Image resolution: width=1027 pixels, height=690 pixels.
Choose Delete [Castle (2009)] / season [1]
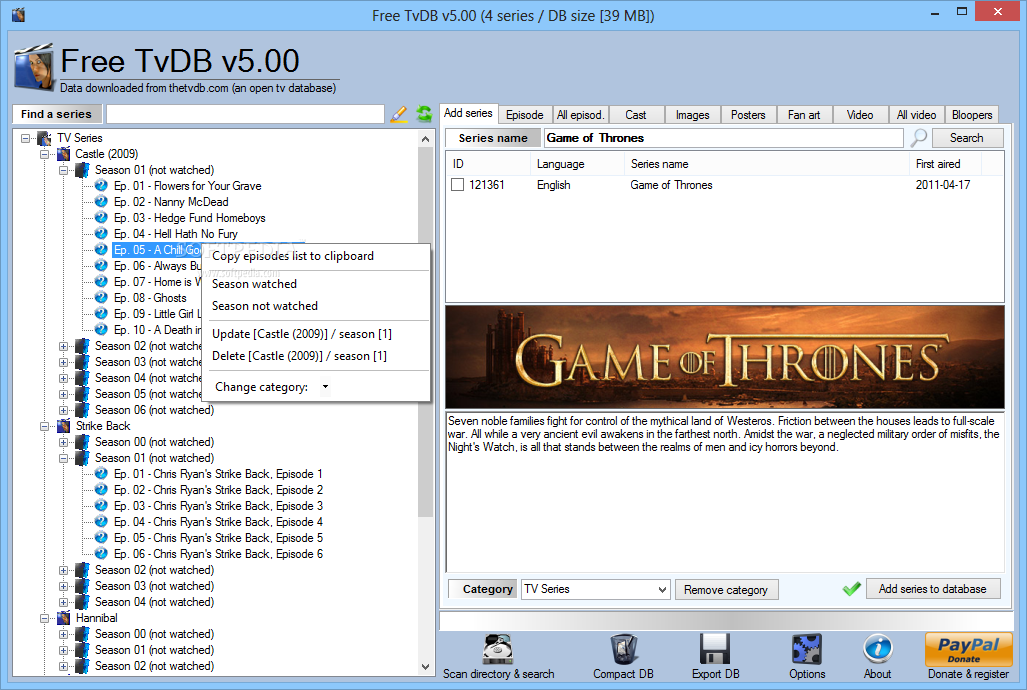pyautogui.click(x=299, y=356)
